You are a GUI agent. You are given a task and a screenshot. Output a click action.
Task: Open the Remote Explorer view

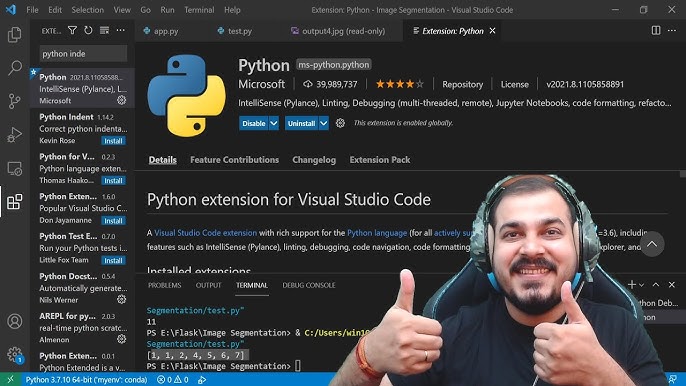pos(14,168)
